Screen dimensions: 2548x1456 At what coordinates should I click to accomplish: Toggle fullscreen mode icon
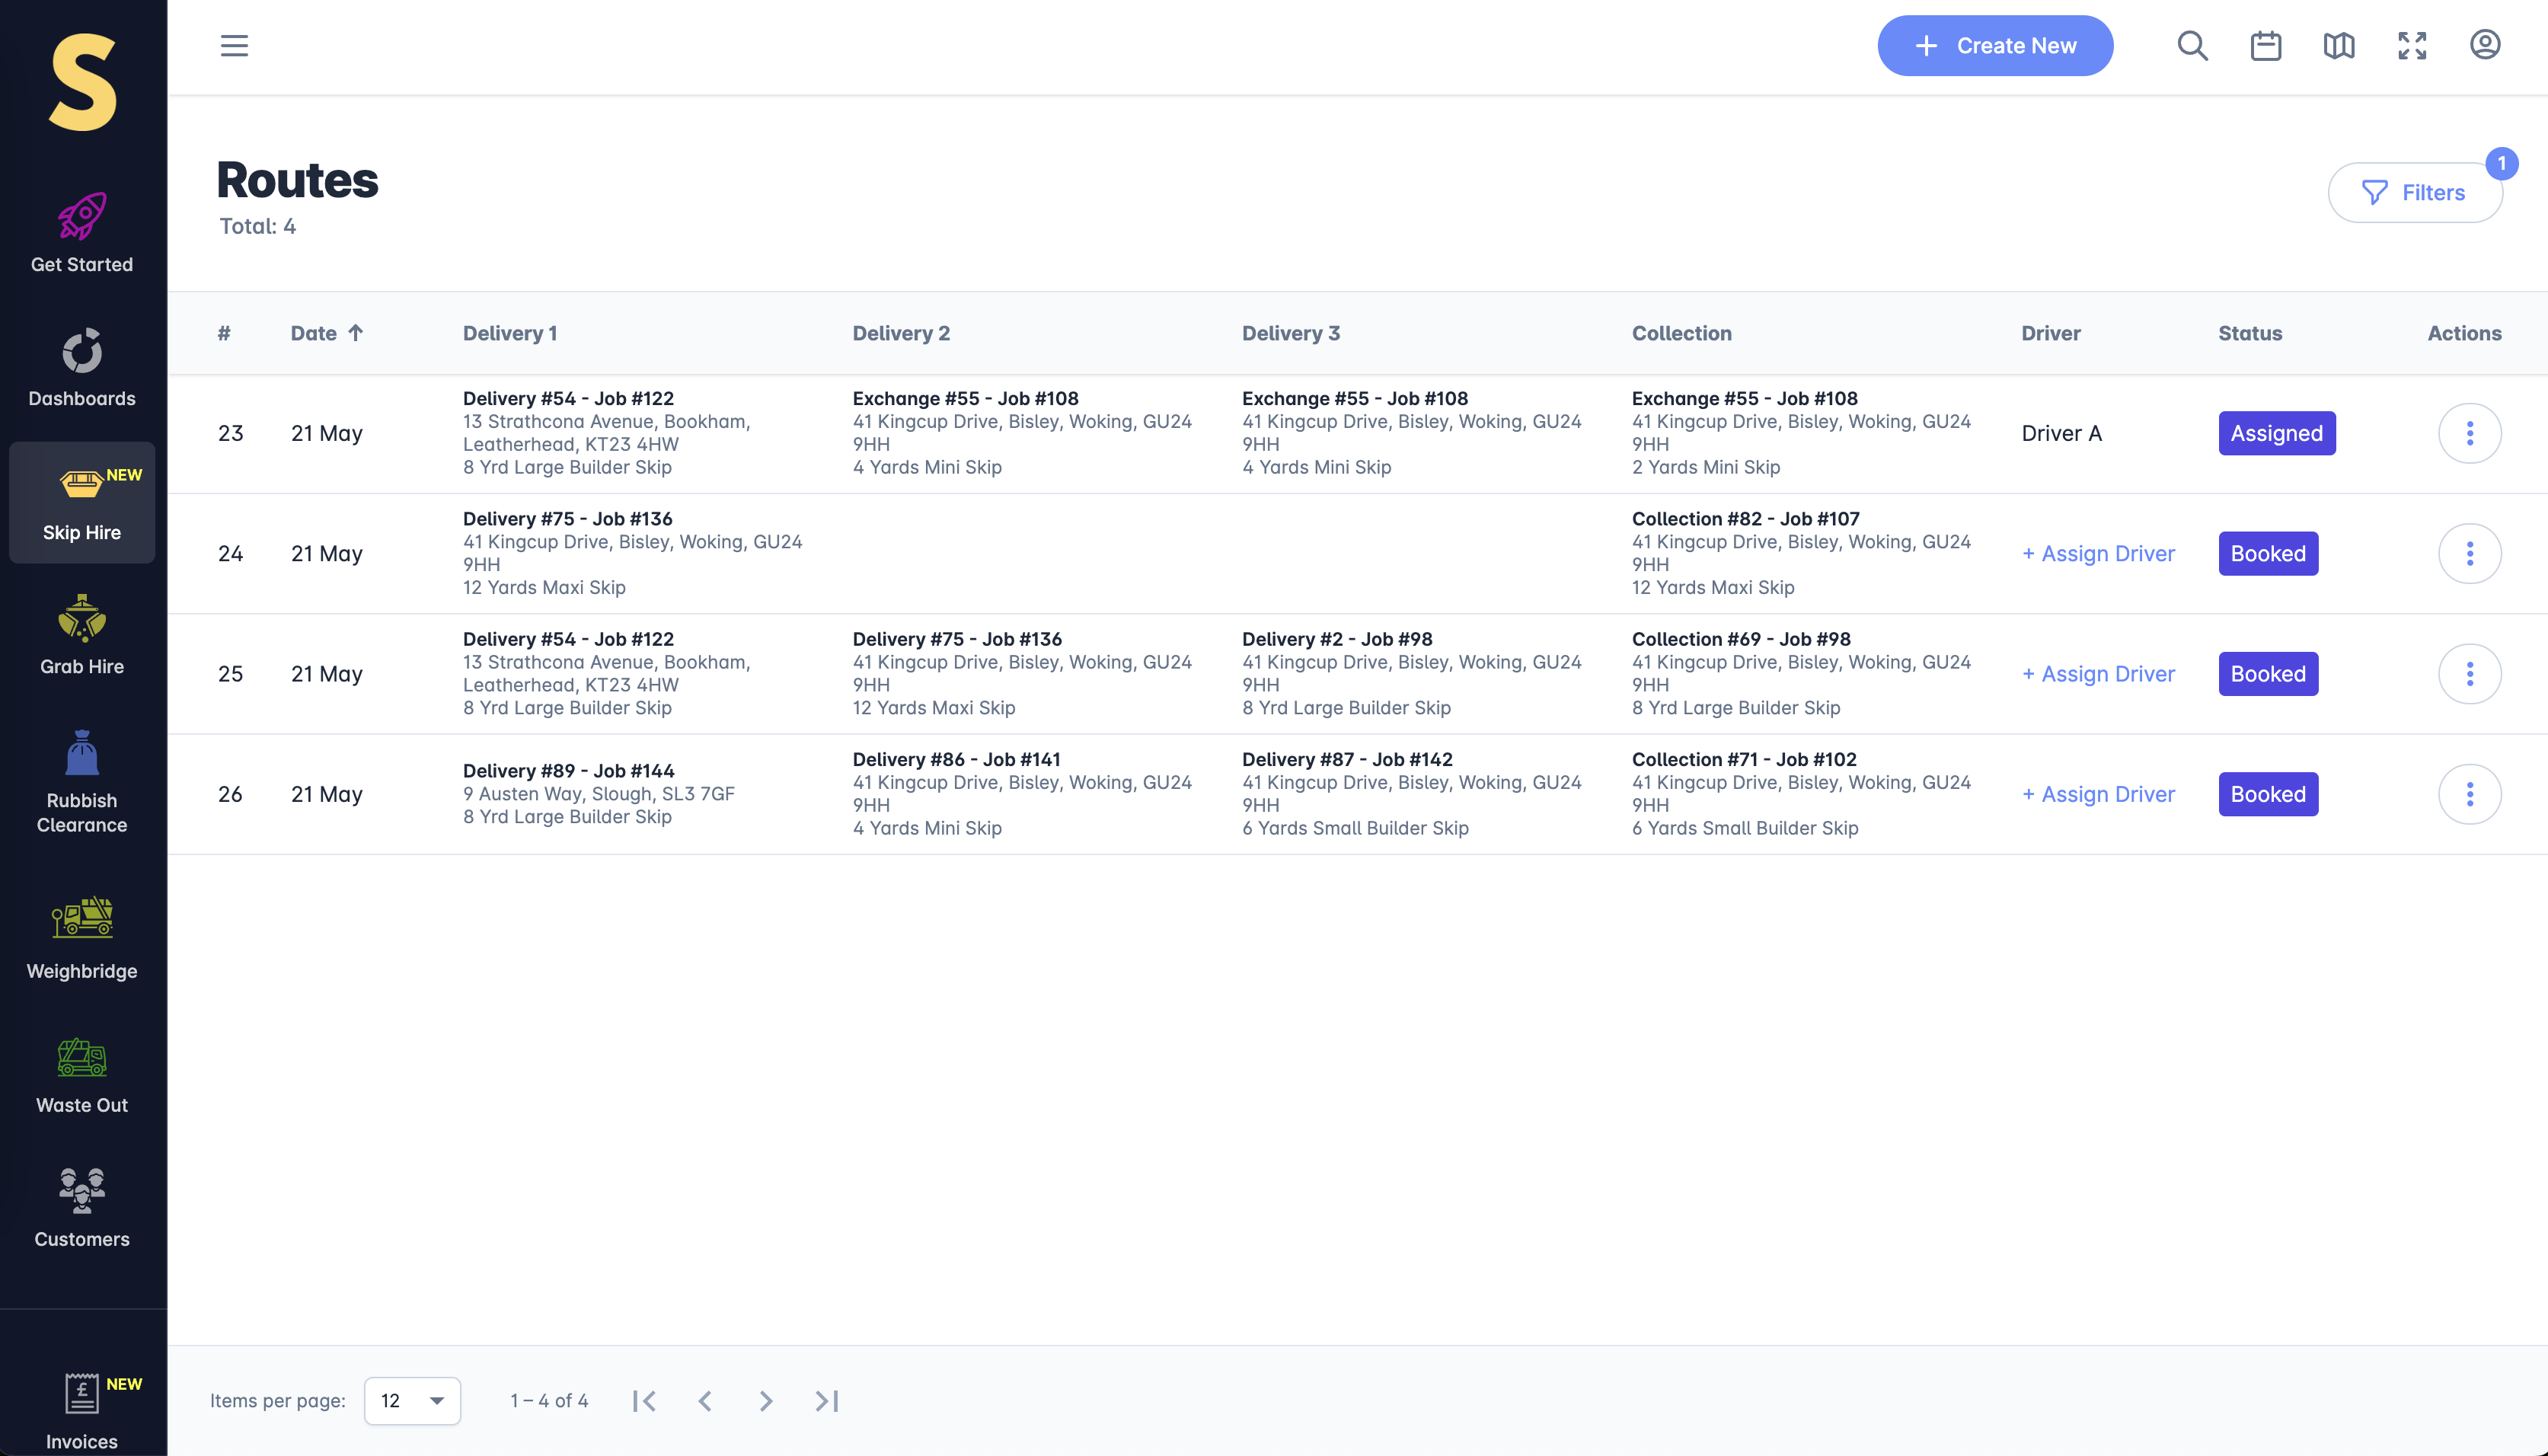(2411, 46)
